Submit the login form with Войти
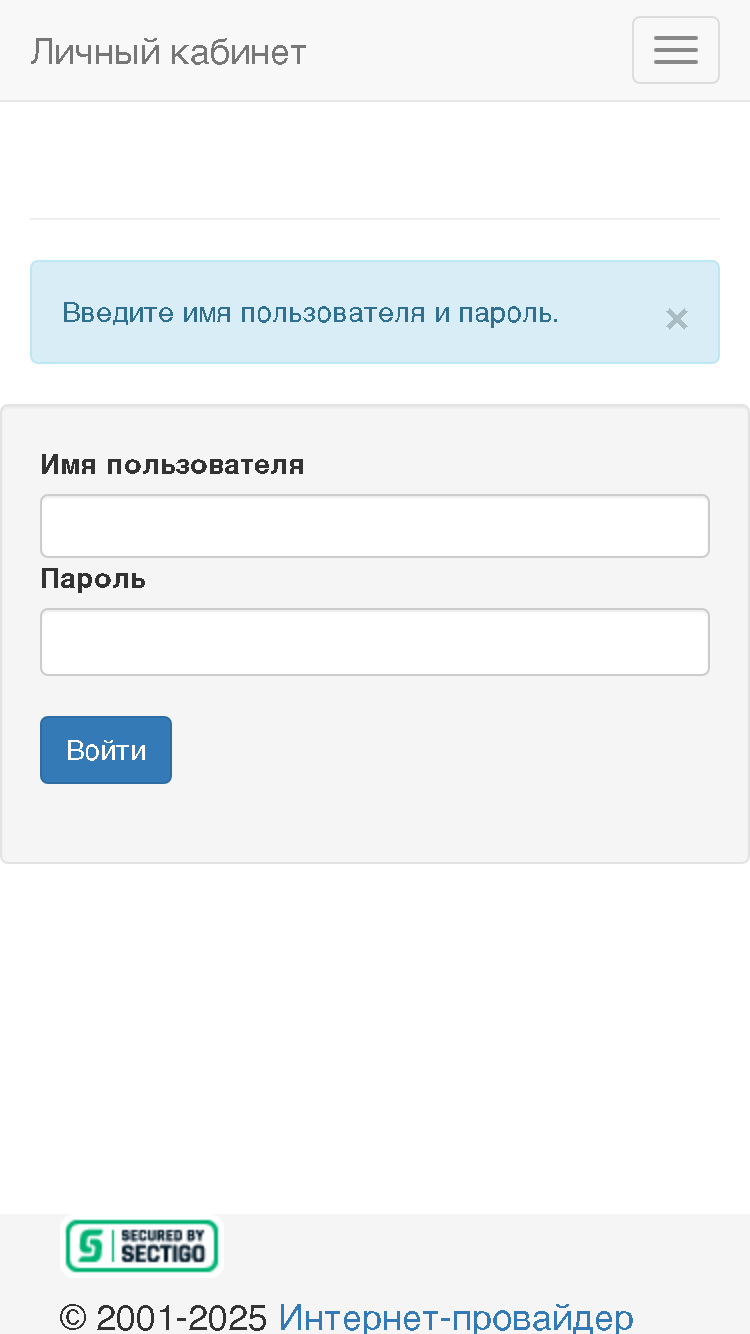Screen dimensions: 750x1334 pos(106,750)
